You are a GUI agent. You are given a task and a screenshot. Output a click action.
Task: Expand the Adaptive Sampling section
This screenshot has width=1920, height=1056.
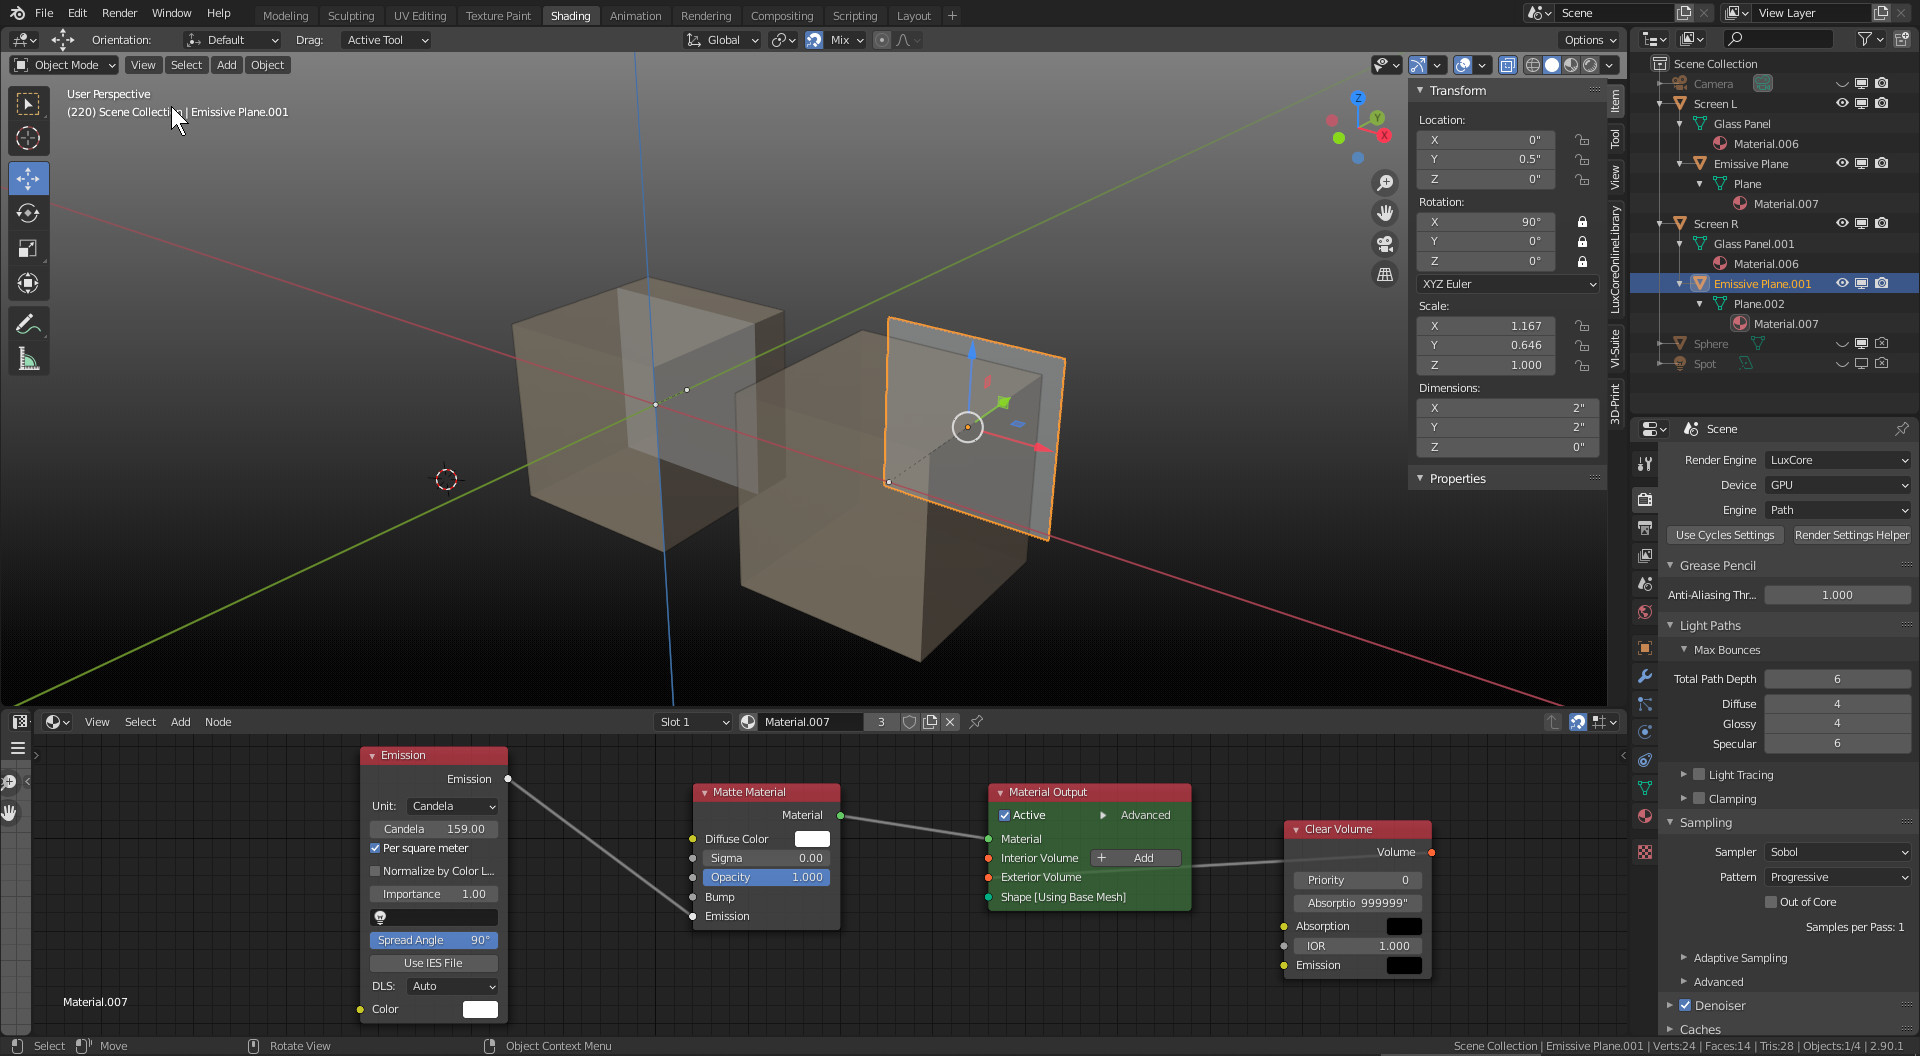coord(1740,958)
